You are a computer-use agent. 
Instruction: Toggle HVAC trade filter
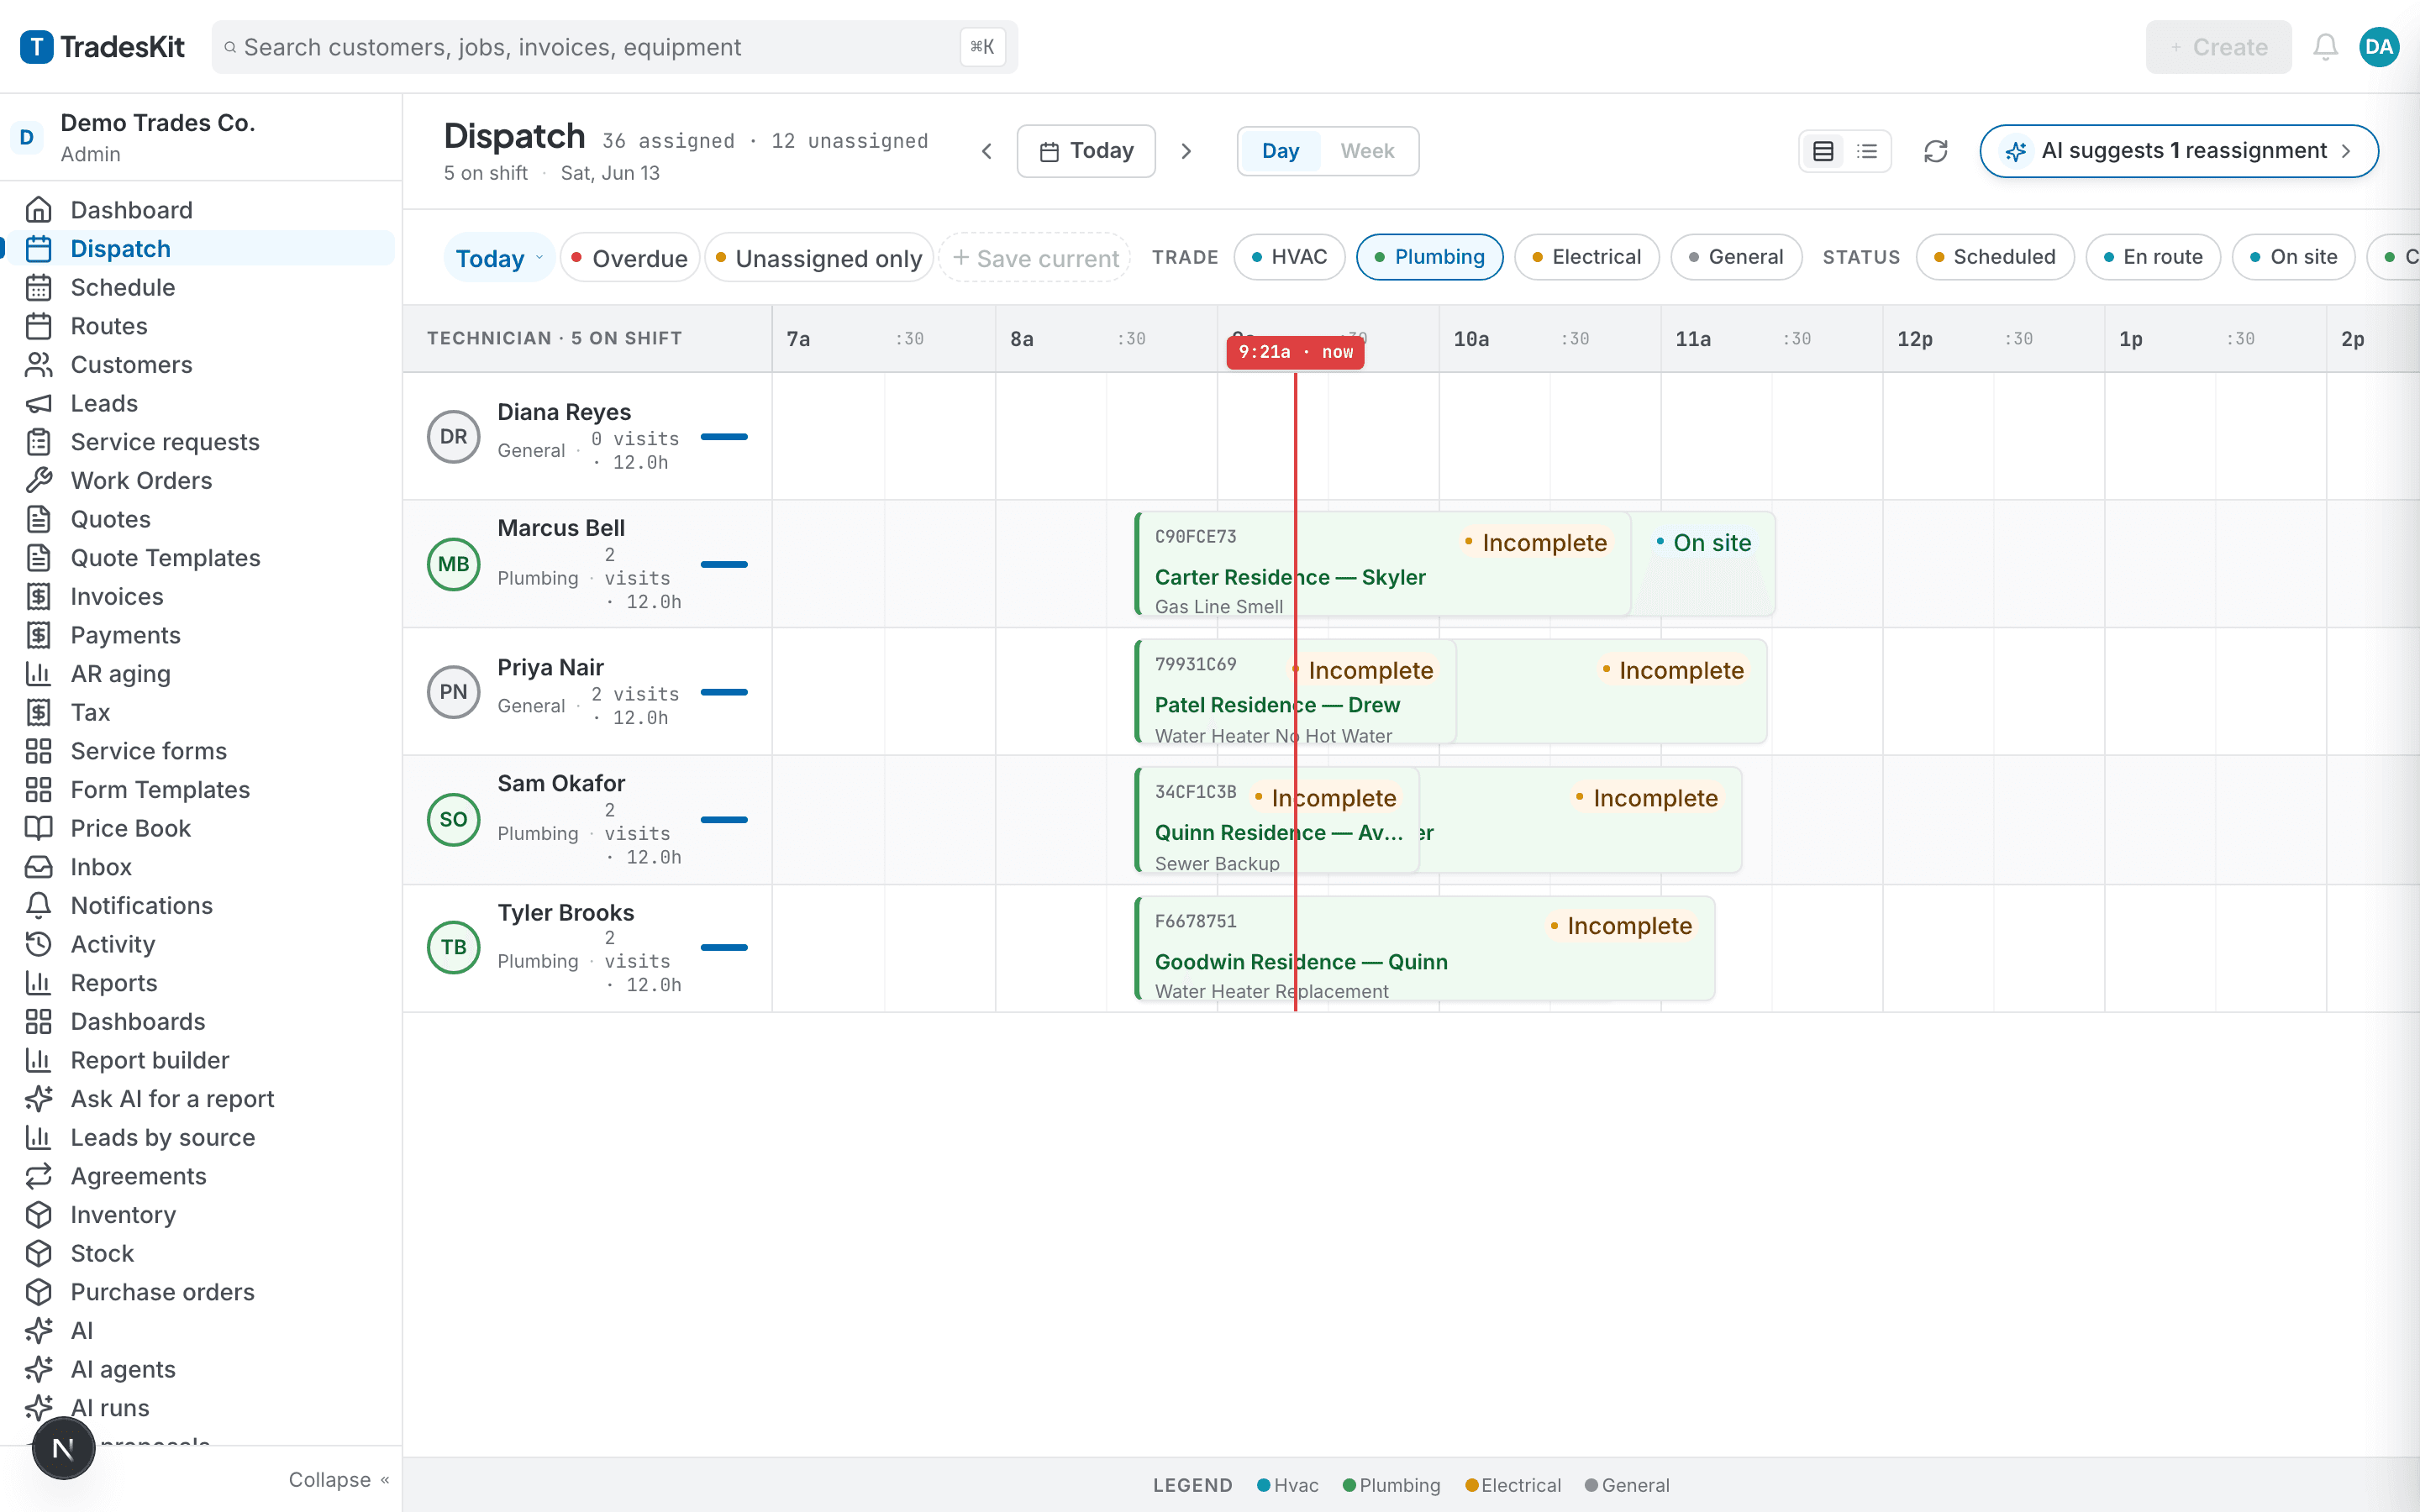[x=1289, y=257]
